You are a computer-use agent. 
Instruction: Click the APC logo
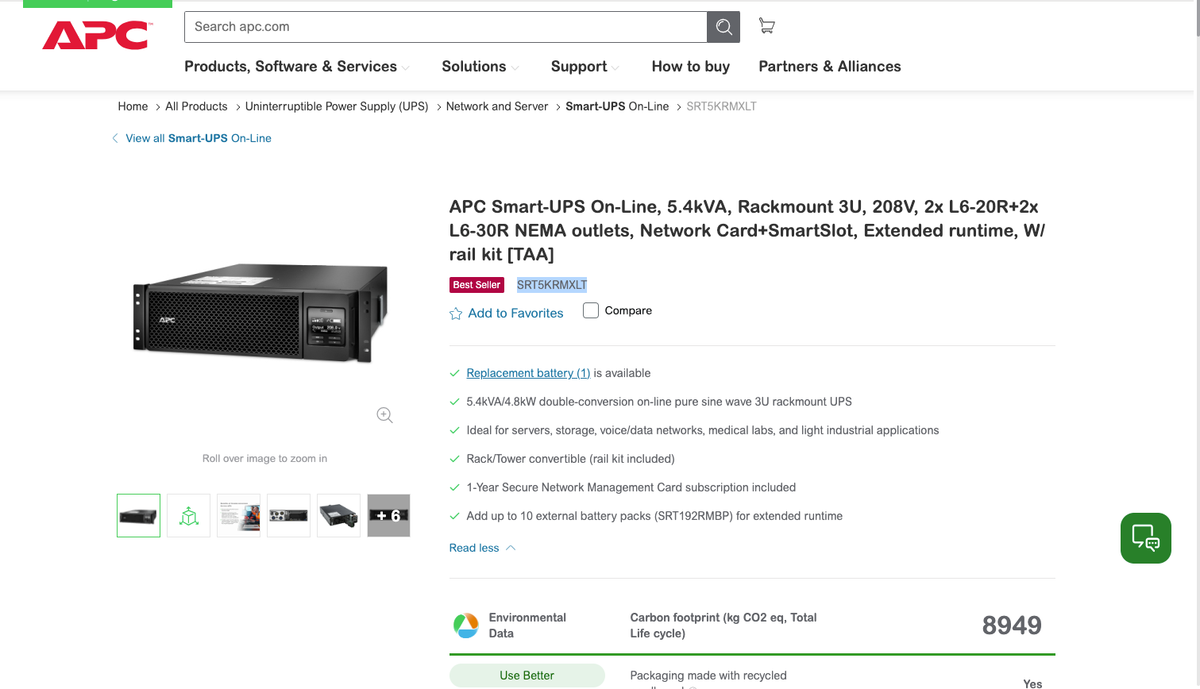pyautogui.click(x=95, y=36)
